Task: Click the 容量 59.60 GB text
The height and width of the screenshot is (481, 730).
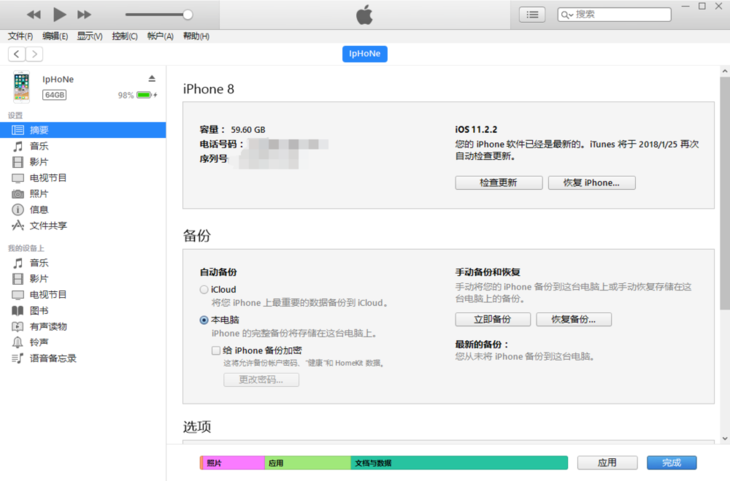Action: tap(232, 129)
